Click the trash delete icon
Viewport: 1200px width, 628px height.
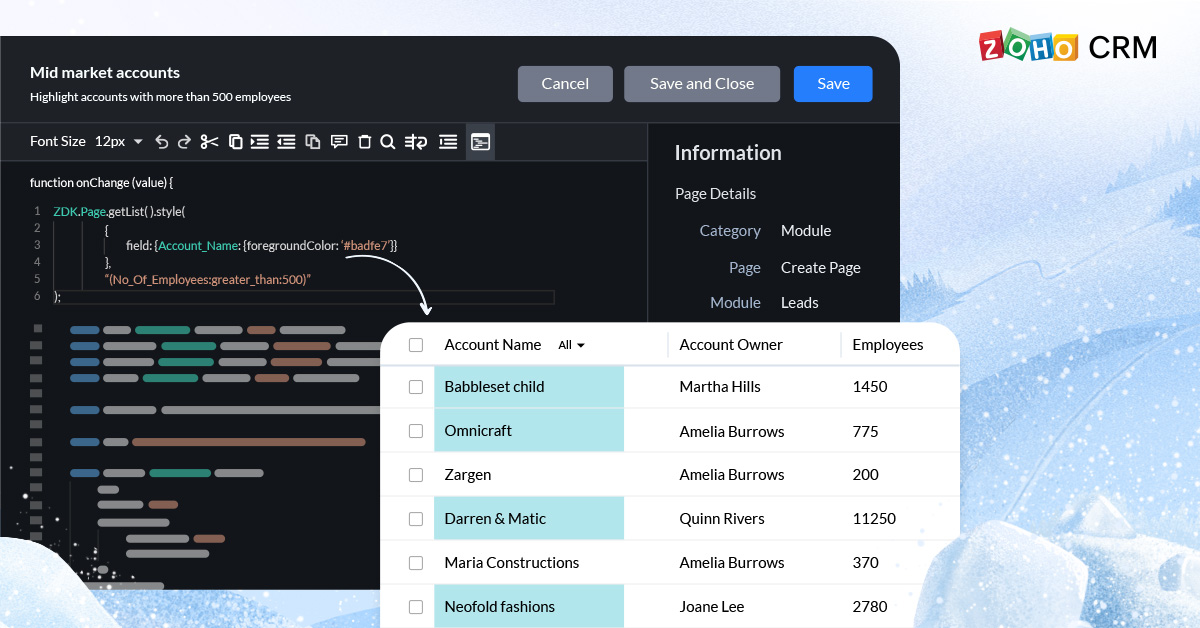click(x=364, y=142)
